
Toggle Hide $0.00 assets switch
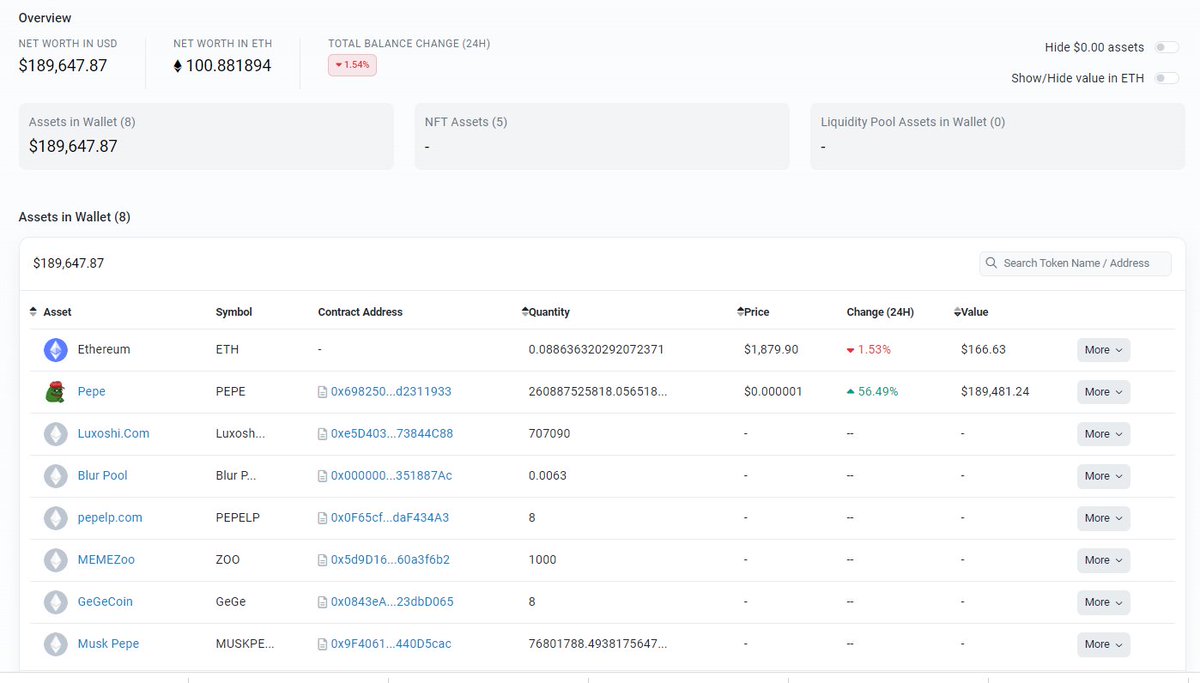pyautogui.click(x=1166, y=47)
